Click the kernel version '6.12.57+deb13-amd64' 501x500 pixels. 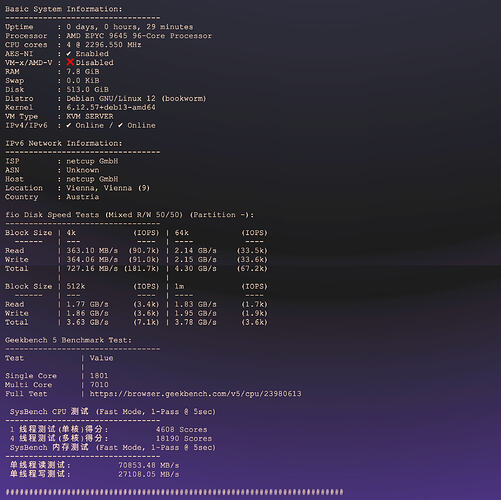point(111,107)
